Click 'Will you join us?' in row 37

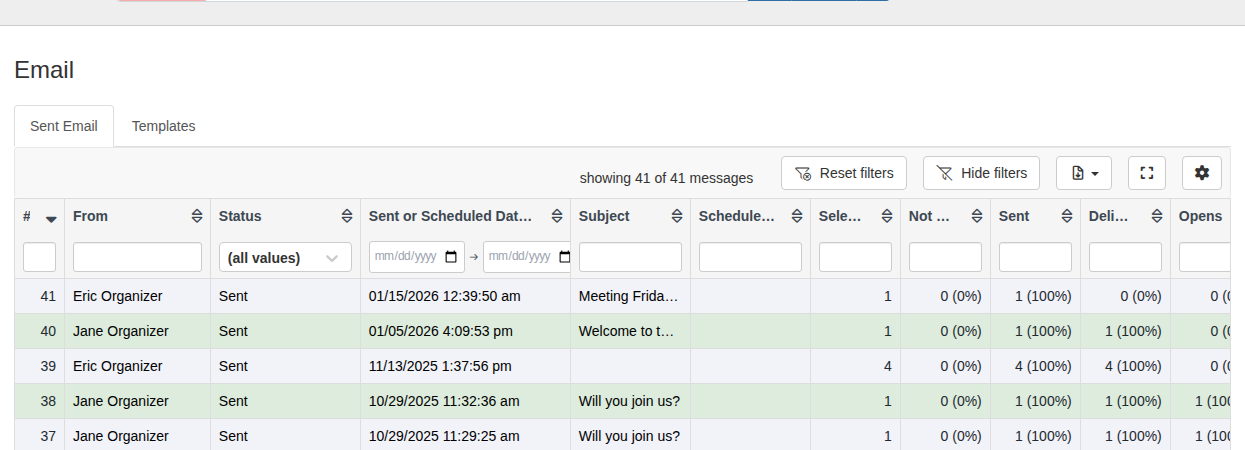pyautogui.click(x=629, y=436)
